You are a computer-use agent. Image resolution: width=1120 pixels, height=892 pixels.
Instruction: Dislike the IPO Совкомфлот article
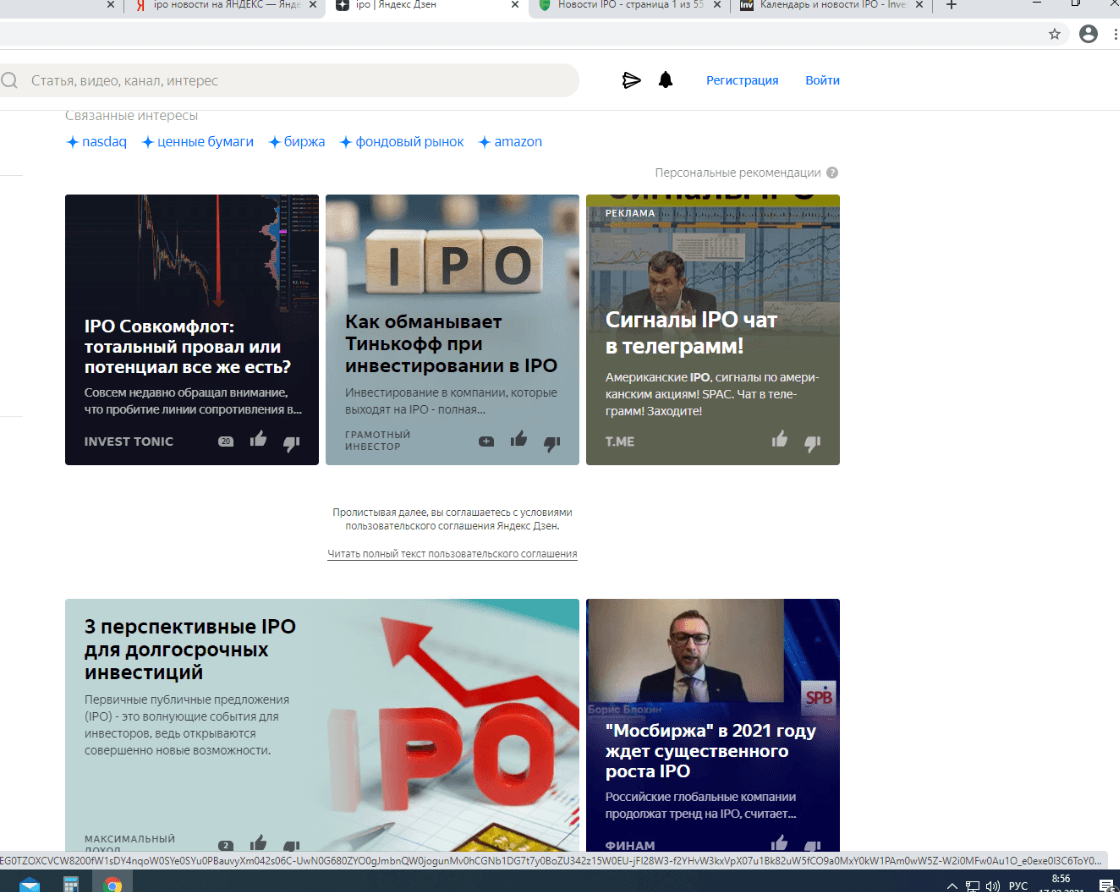pyautogui.click(x=291, y=443)
